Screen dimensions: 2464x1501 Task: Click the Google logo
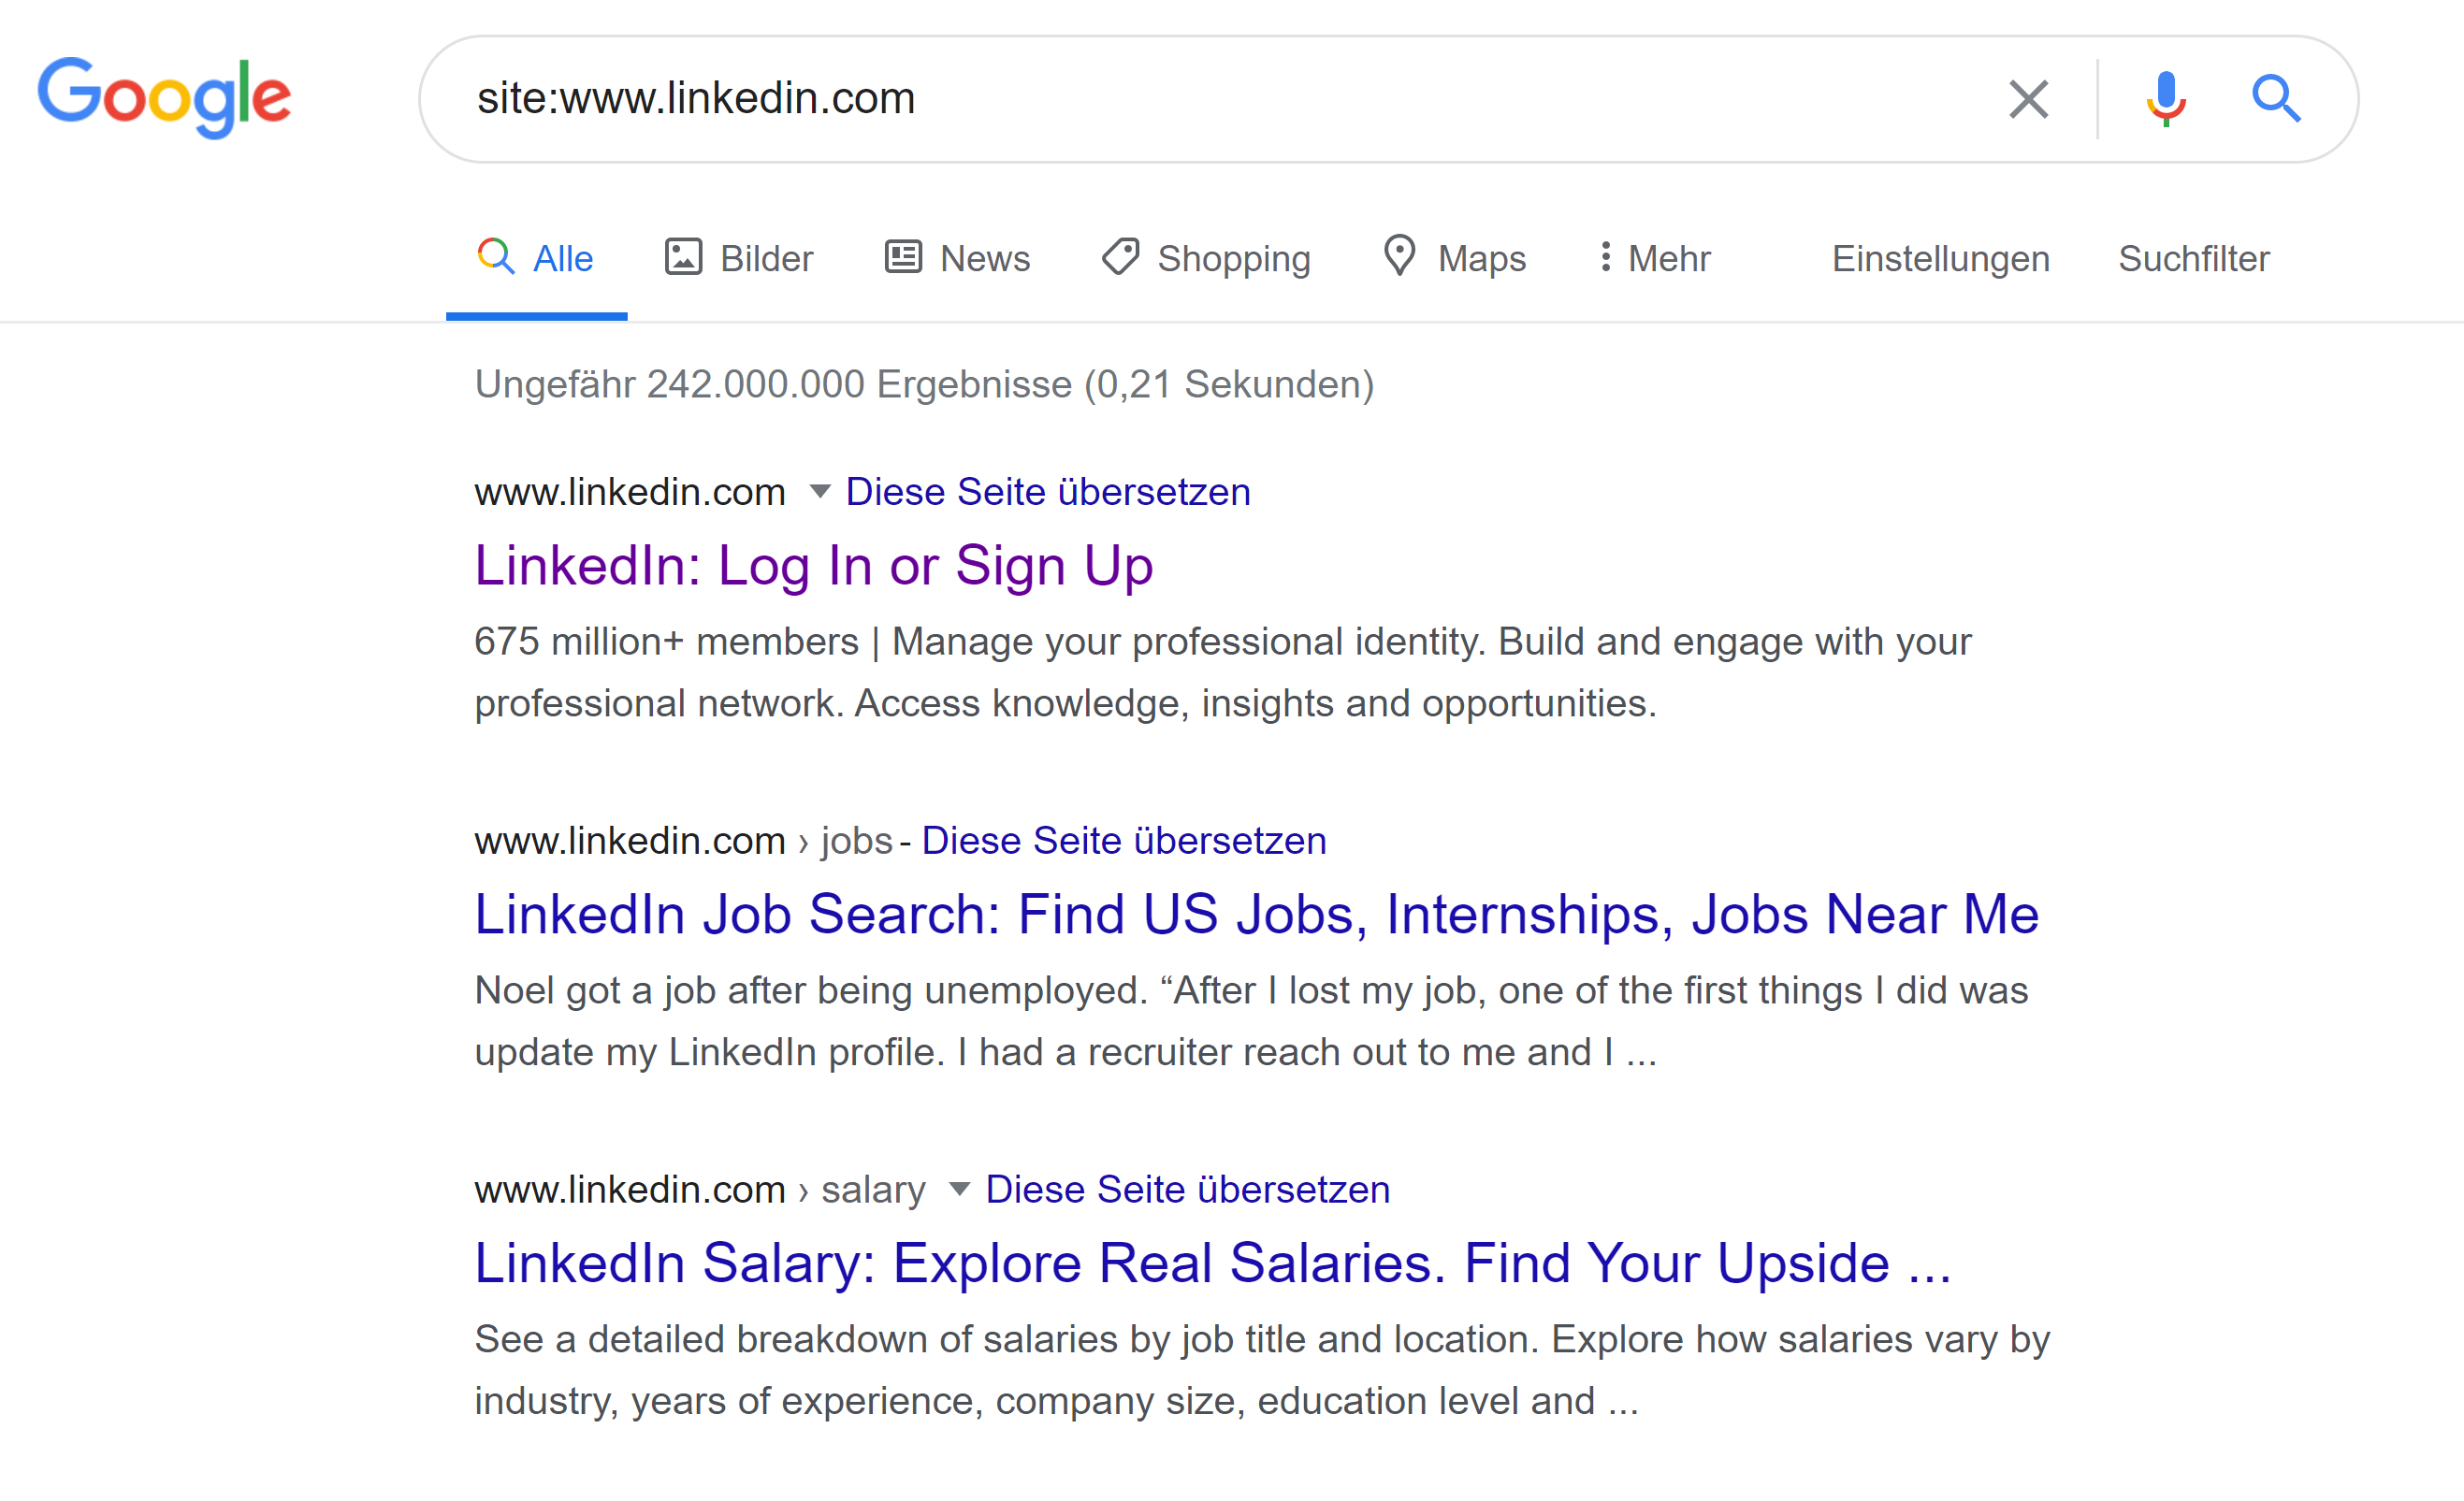tap(165, 98)
